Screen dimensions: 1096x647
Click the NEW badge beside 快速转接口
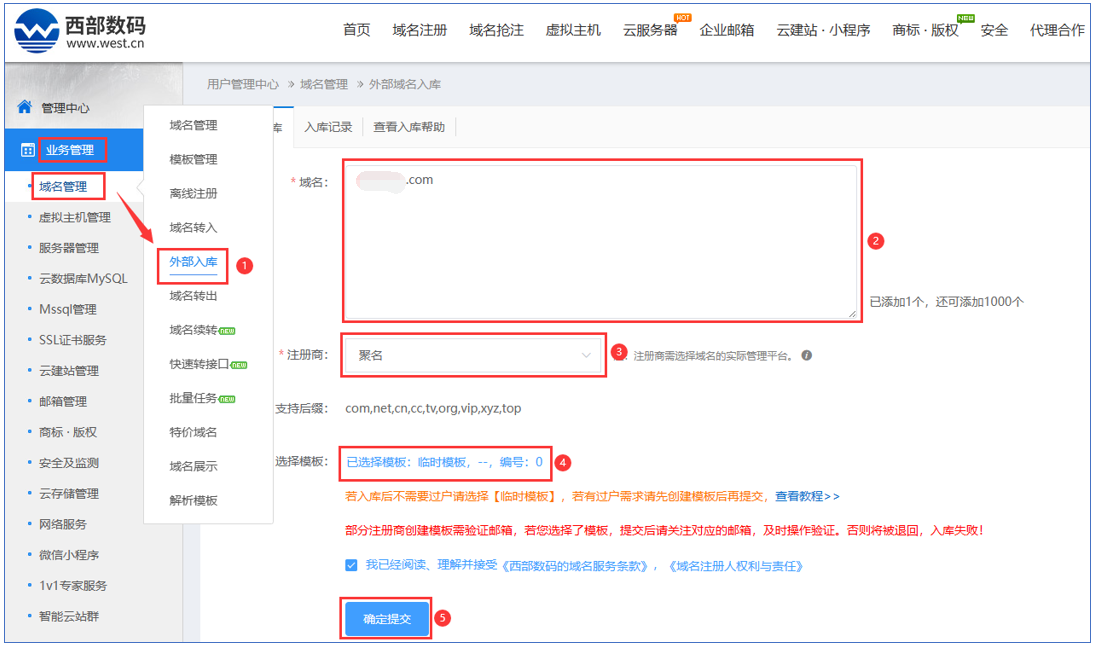239,365
